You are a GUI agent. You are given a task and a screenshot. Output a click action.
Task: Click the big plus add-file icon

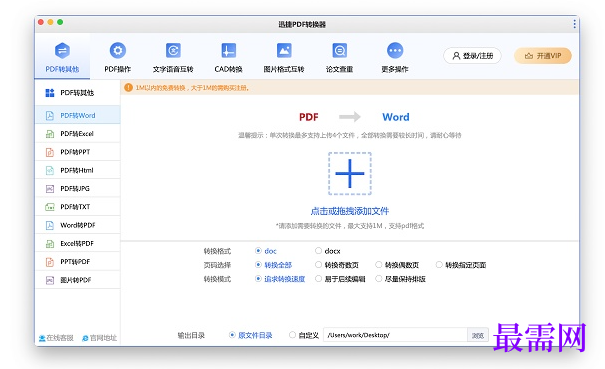pyautogui.click(x=350, y=174)
